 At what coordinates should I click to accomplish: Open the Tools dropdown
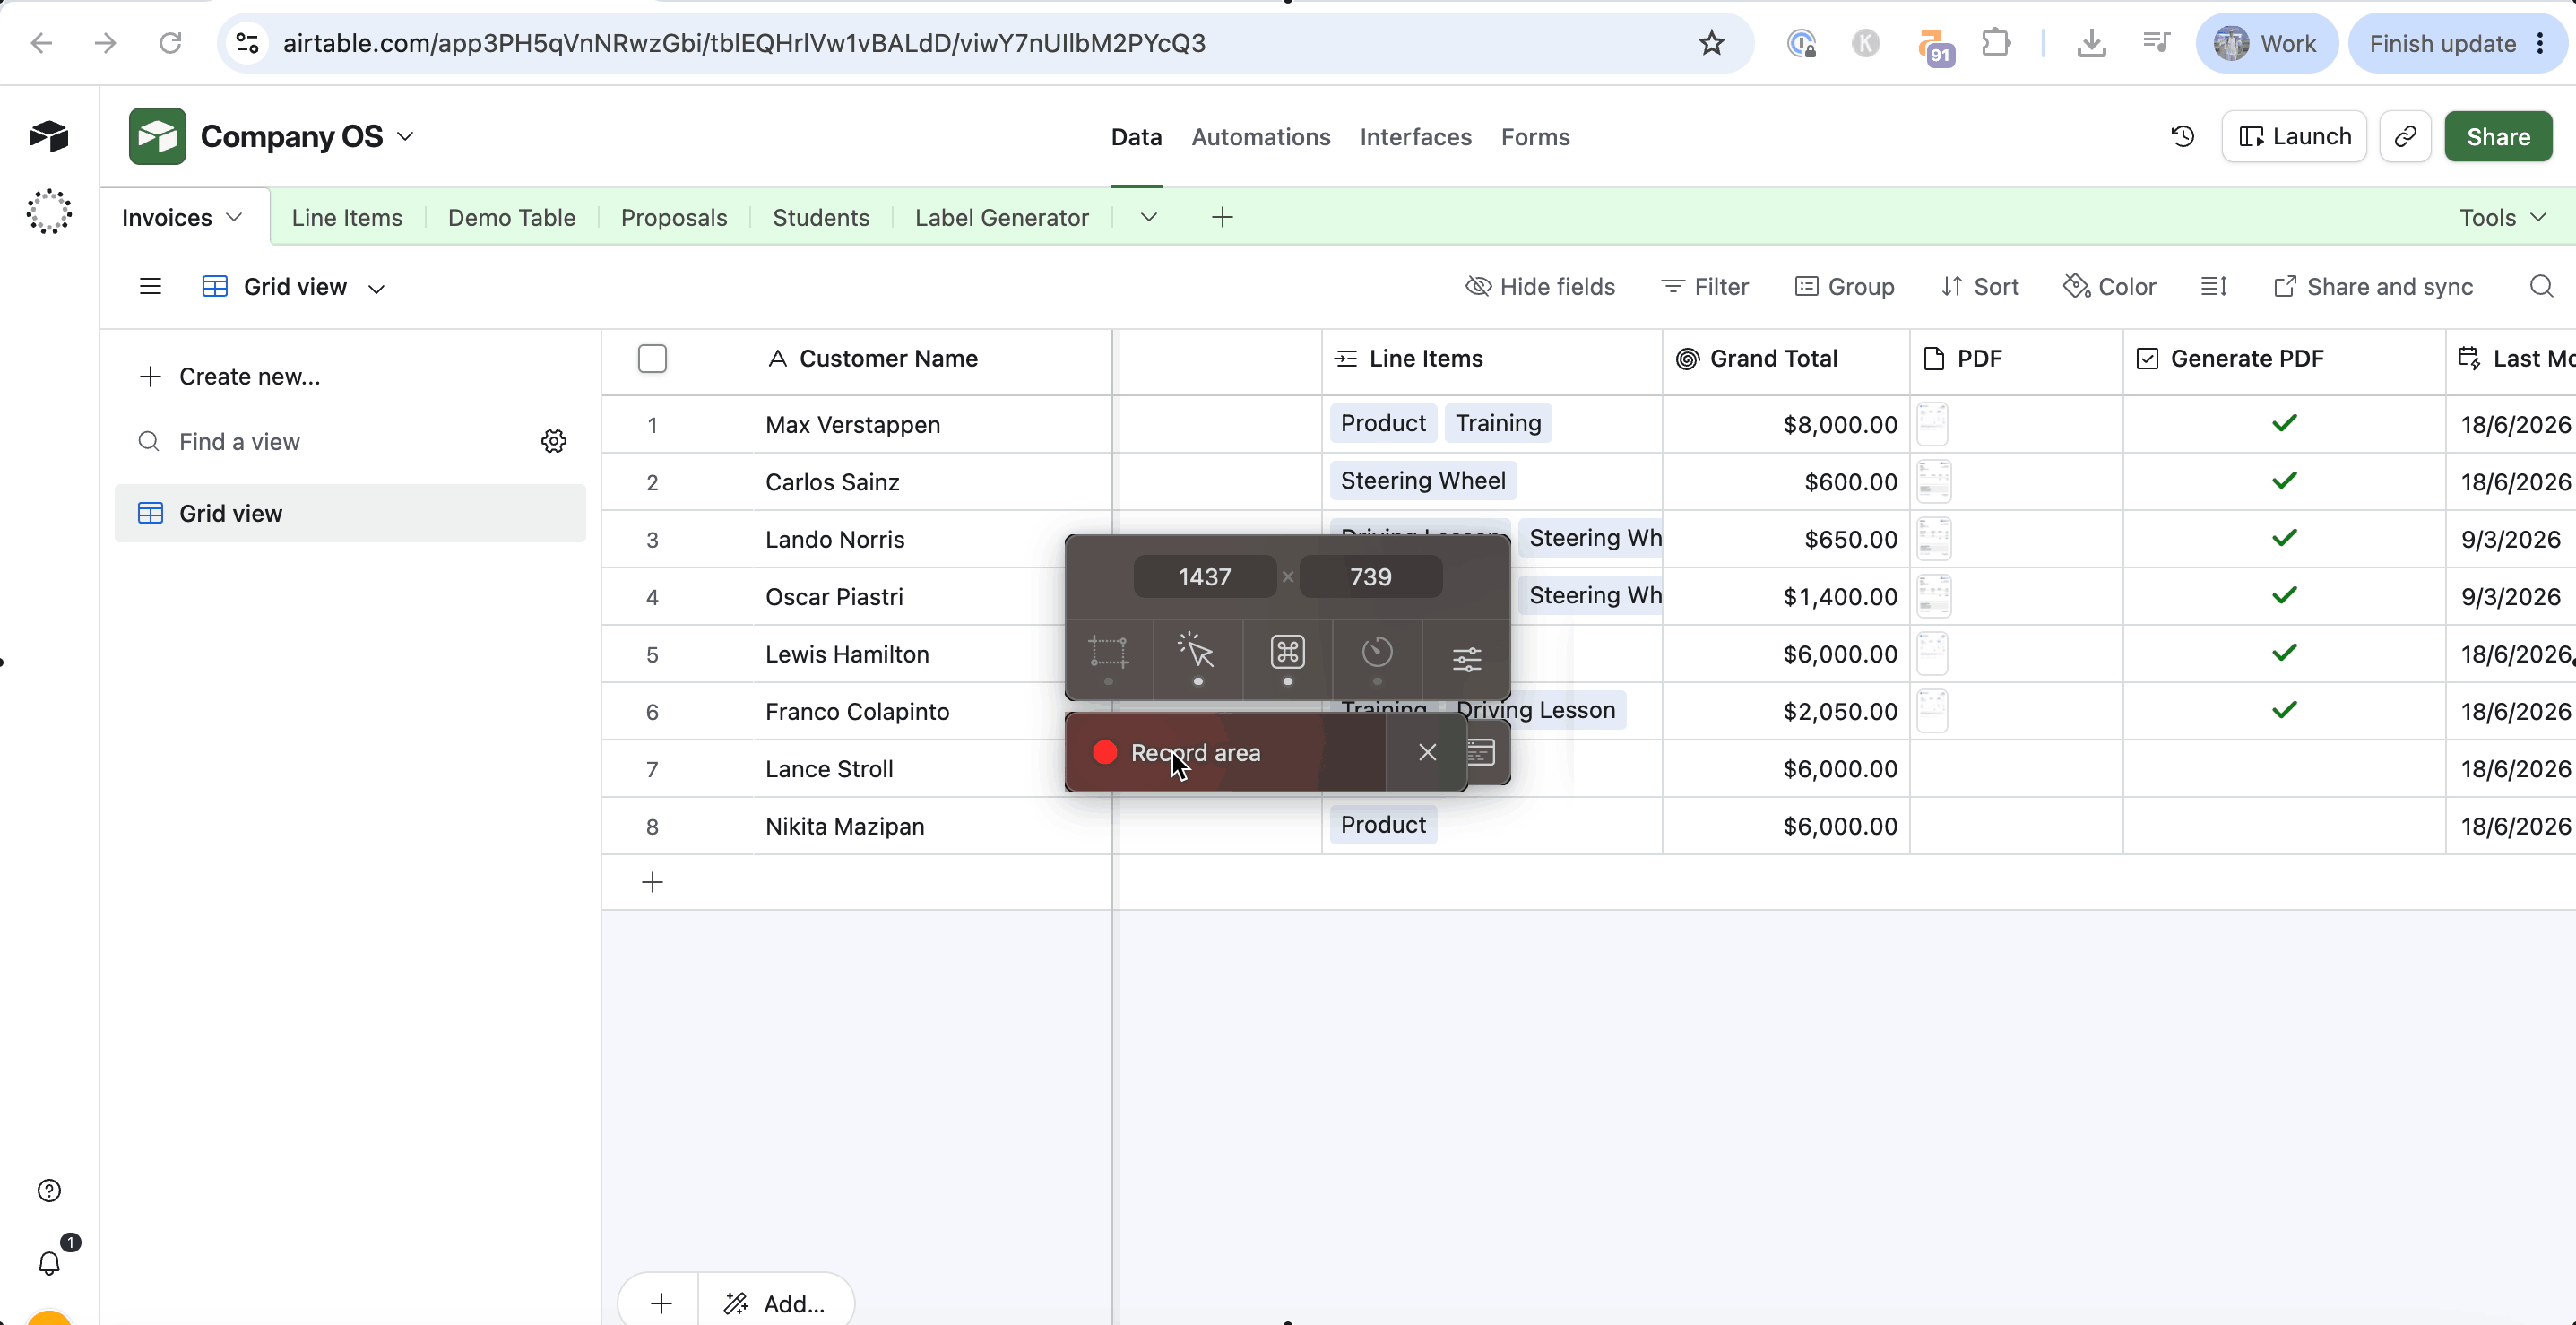pos(2502,217)
